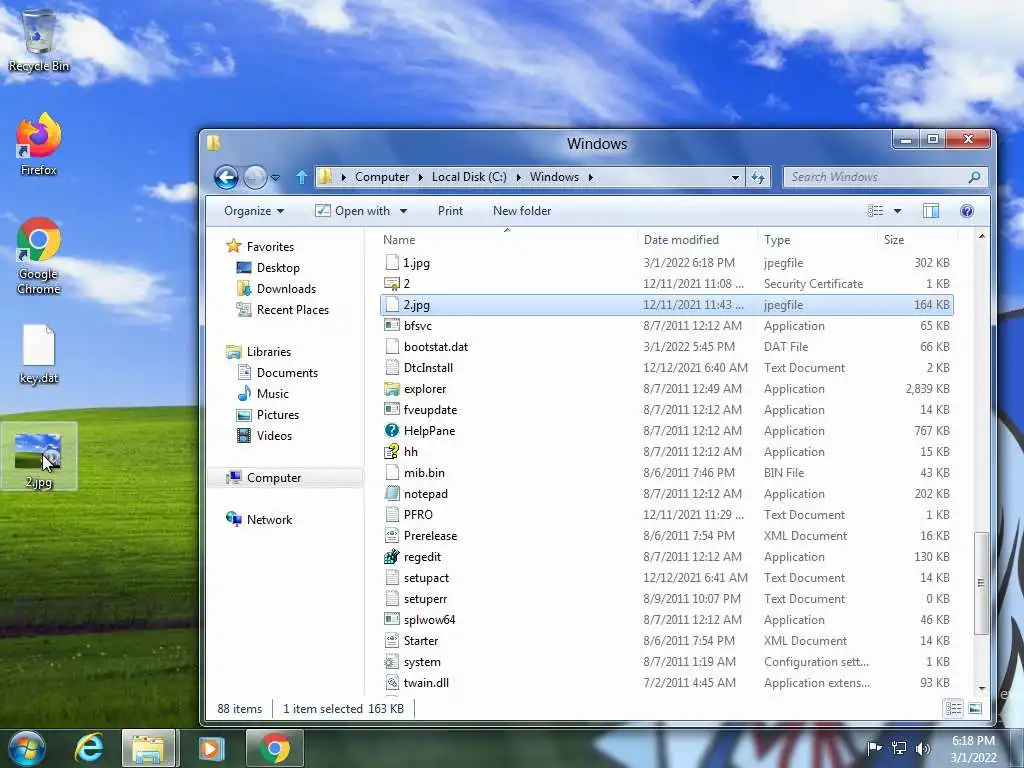Image resolution: width=1024 pixels, height=768 pixels.
Task: Click the Start button on taskbar
Action: coord(26,748)
